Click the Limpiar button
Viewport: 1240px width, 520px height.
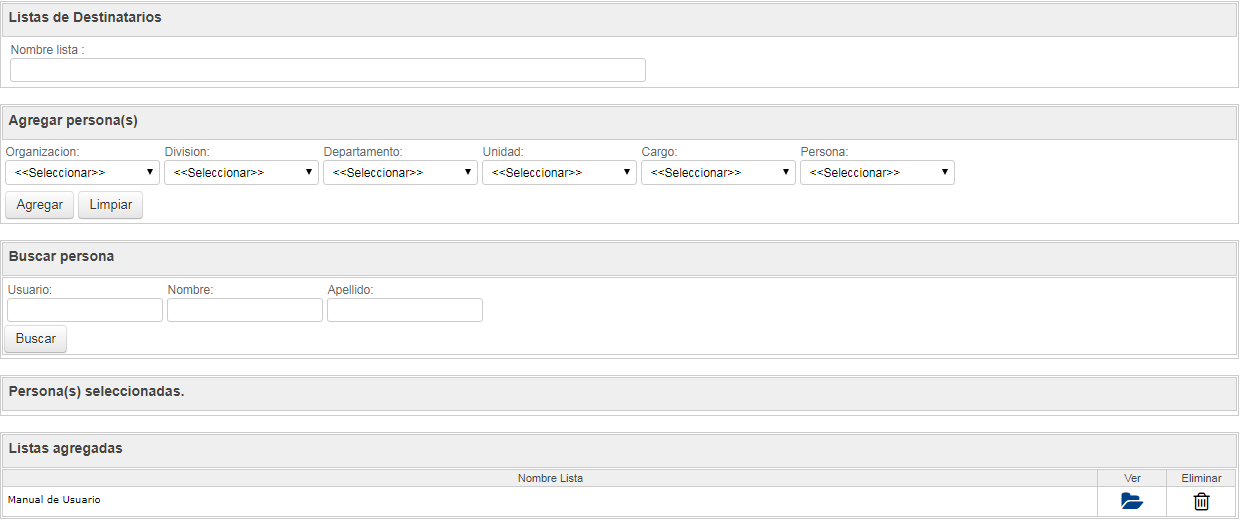pyautogui.click(x=111, y=204)
